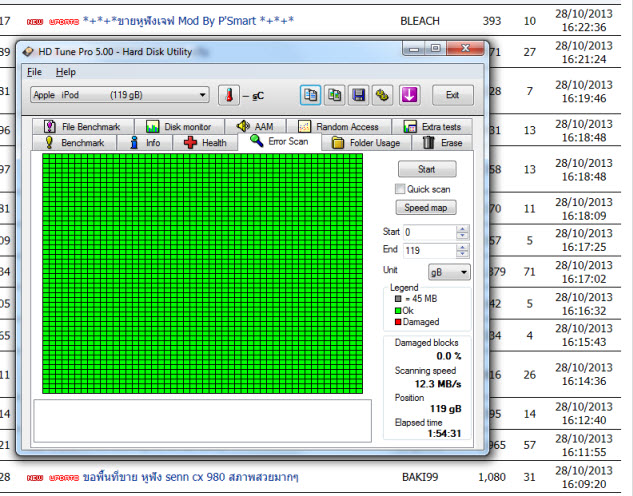Click copy text to clipboard icon

point(310,95)
